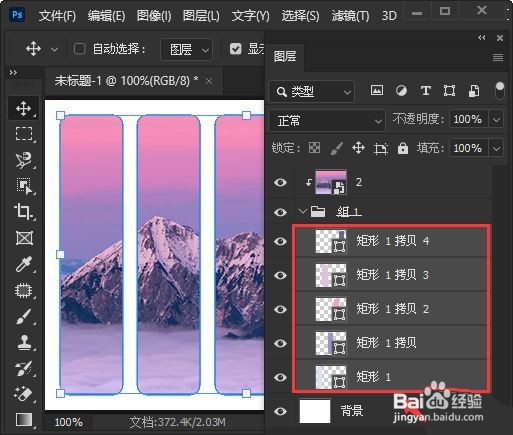Image resolution: width=513 pixels, height=435 pixels.
Task: Hide 组 1 group visibility eye
Action: tap(280, 212)
